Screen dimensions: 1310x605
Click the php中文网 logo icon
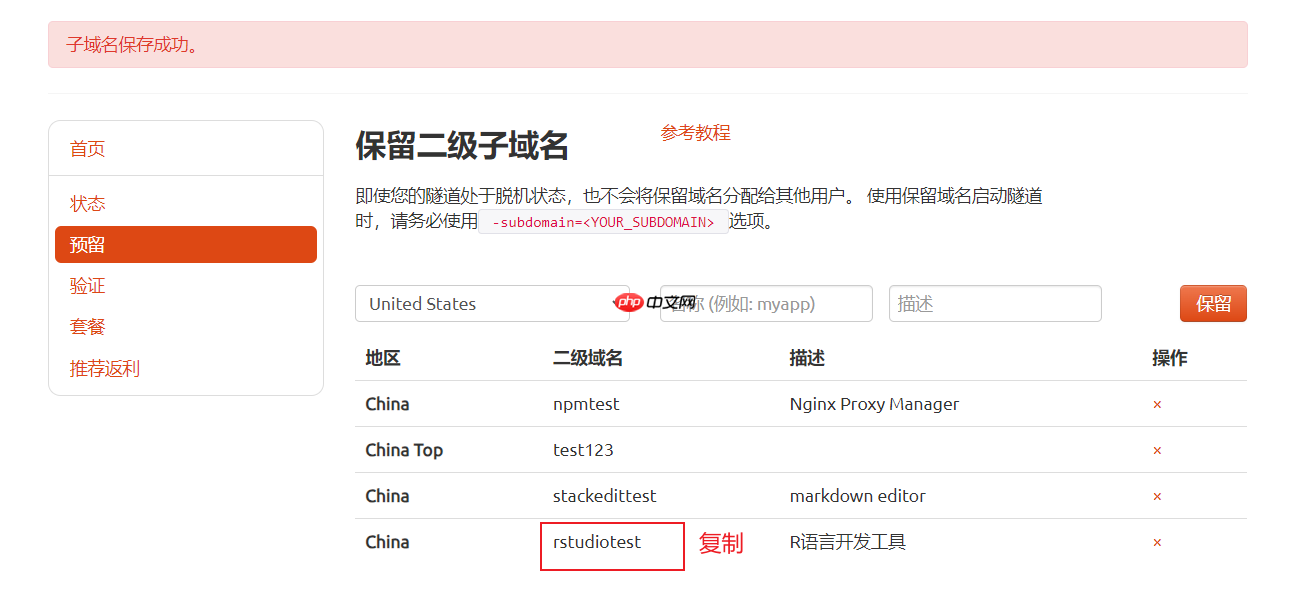[631, 301]
